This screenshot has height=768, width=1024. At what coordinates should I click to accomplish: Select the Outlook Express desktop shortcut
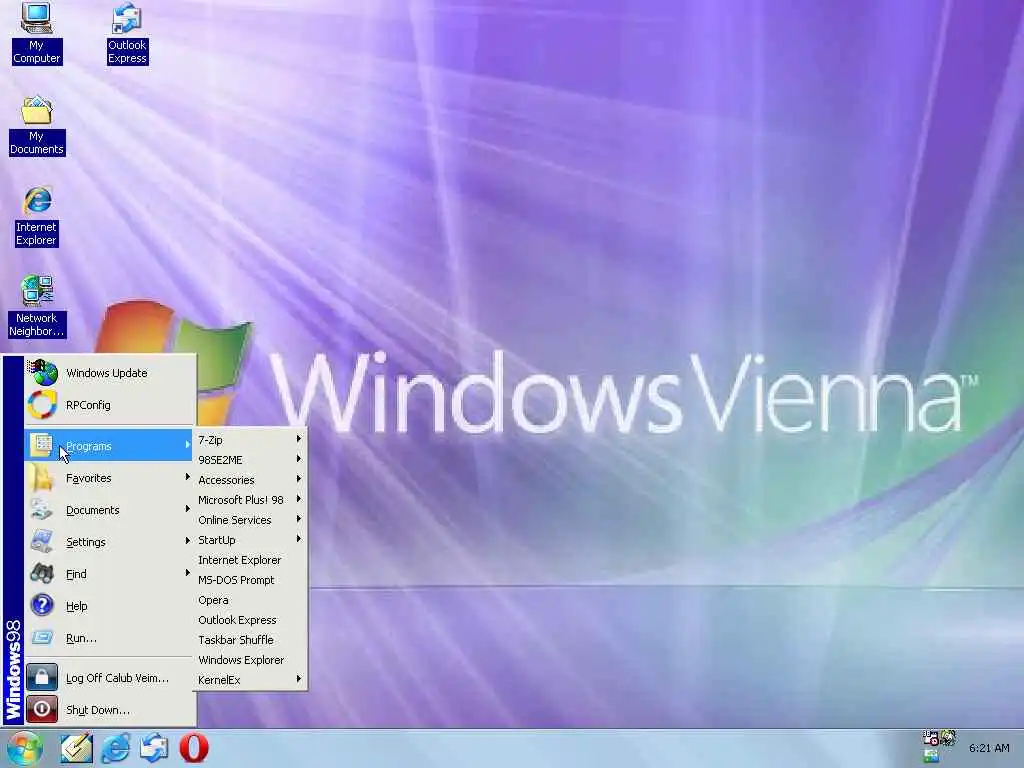click(x=127, y=33)
